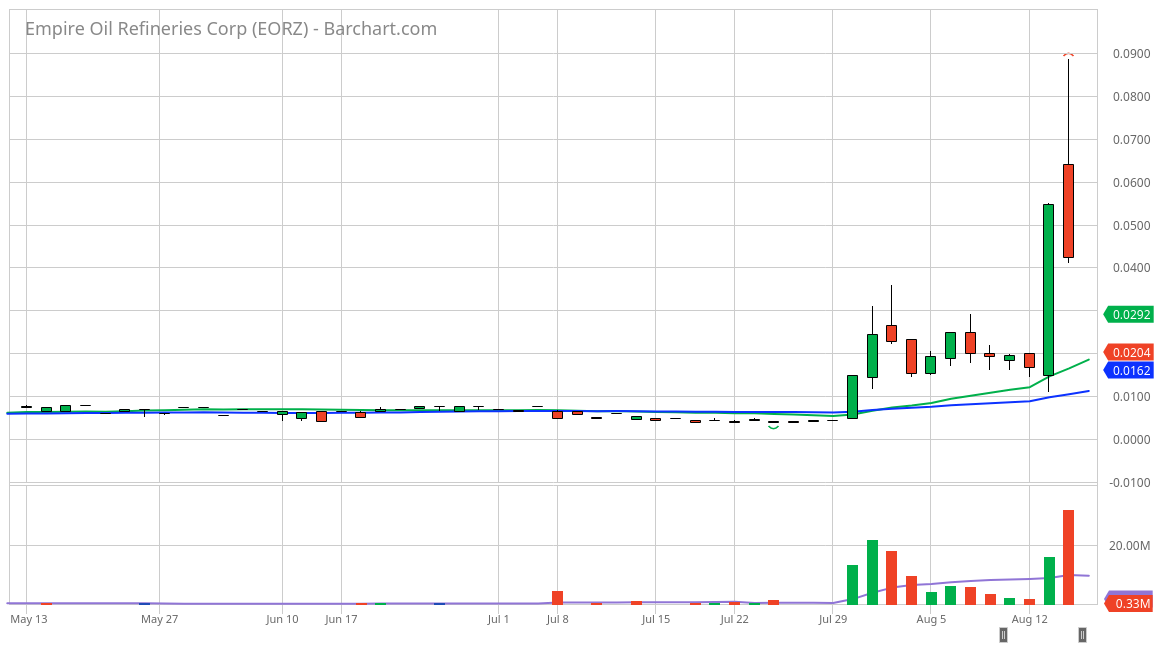The height and width of the screenshot is (650, 1156).
Task: Click the May 27 date label
Action: coord(159,619)
